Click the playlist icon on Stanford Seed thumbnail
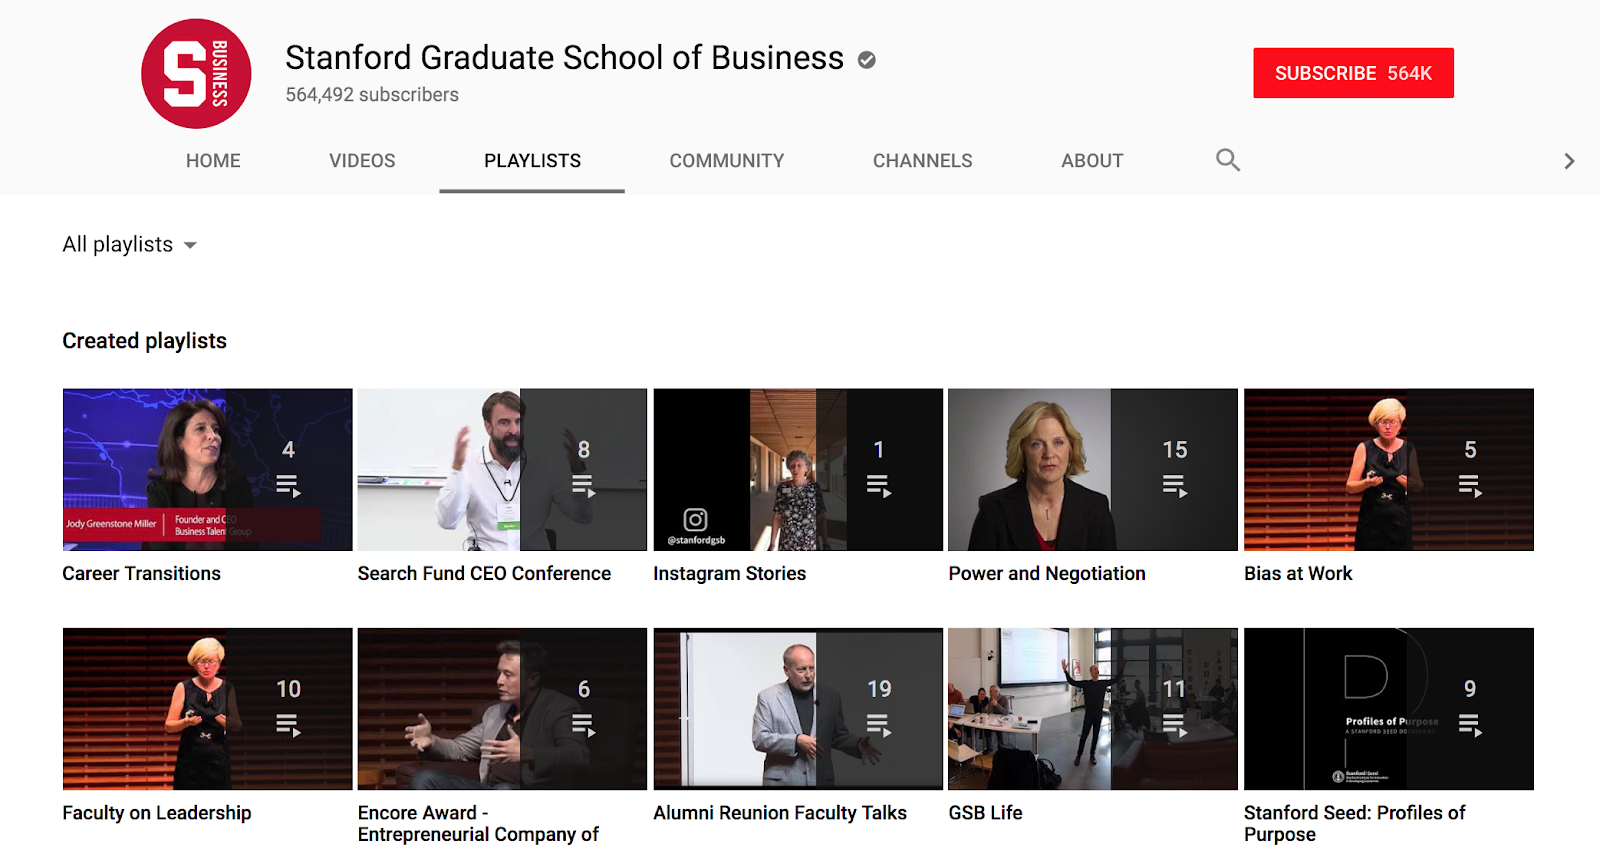This screenshot has height=861, width=1600. click(1470, 725)
